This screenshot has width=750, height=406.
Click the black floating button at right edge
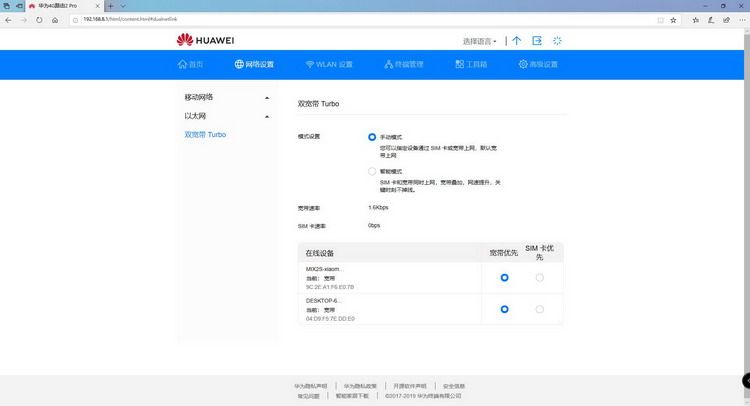coord(744,381)
